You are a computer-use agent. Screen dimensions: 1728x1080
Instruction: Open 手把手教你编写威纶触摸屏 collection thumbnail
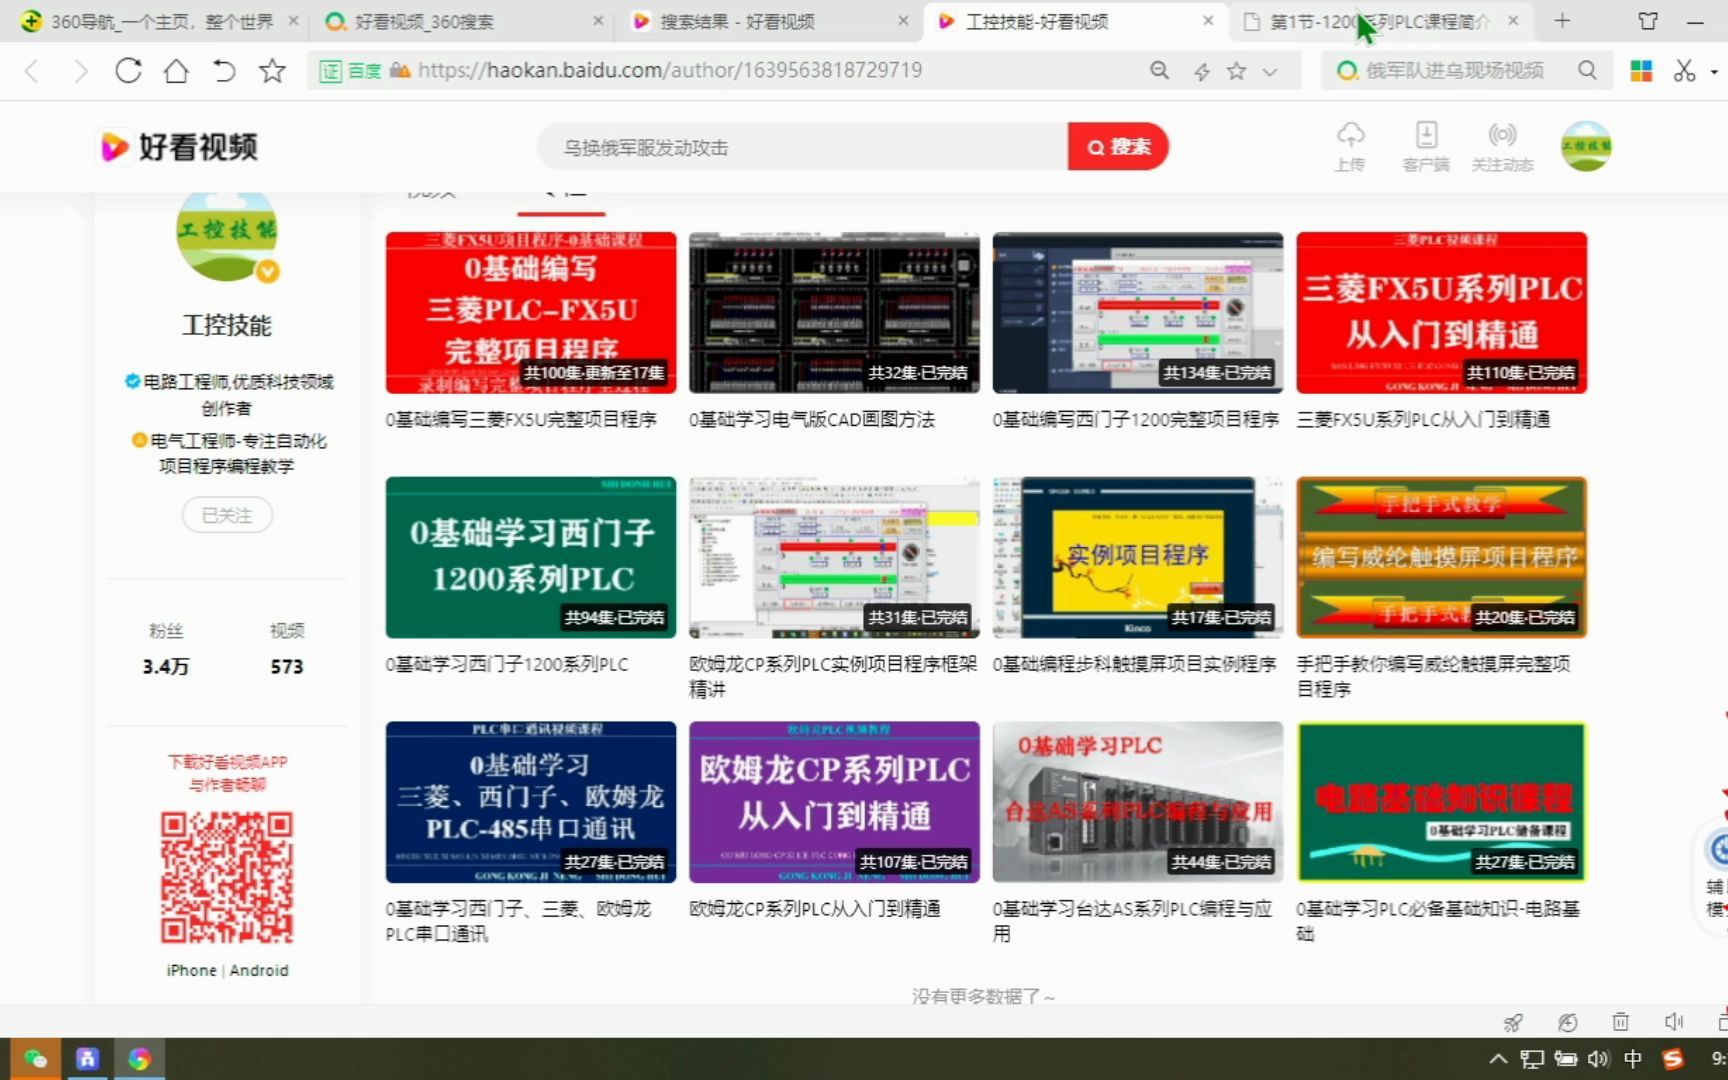pos(1442,557)
